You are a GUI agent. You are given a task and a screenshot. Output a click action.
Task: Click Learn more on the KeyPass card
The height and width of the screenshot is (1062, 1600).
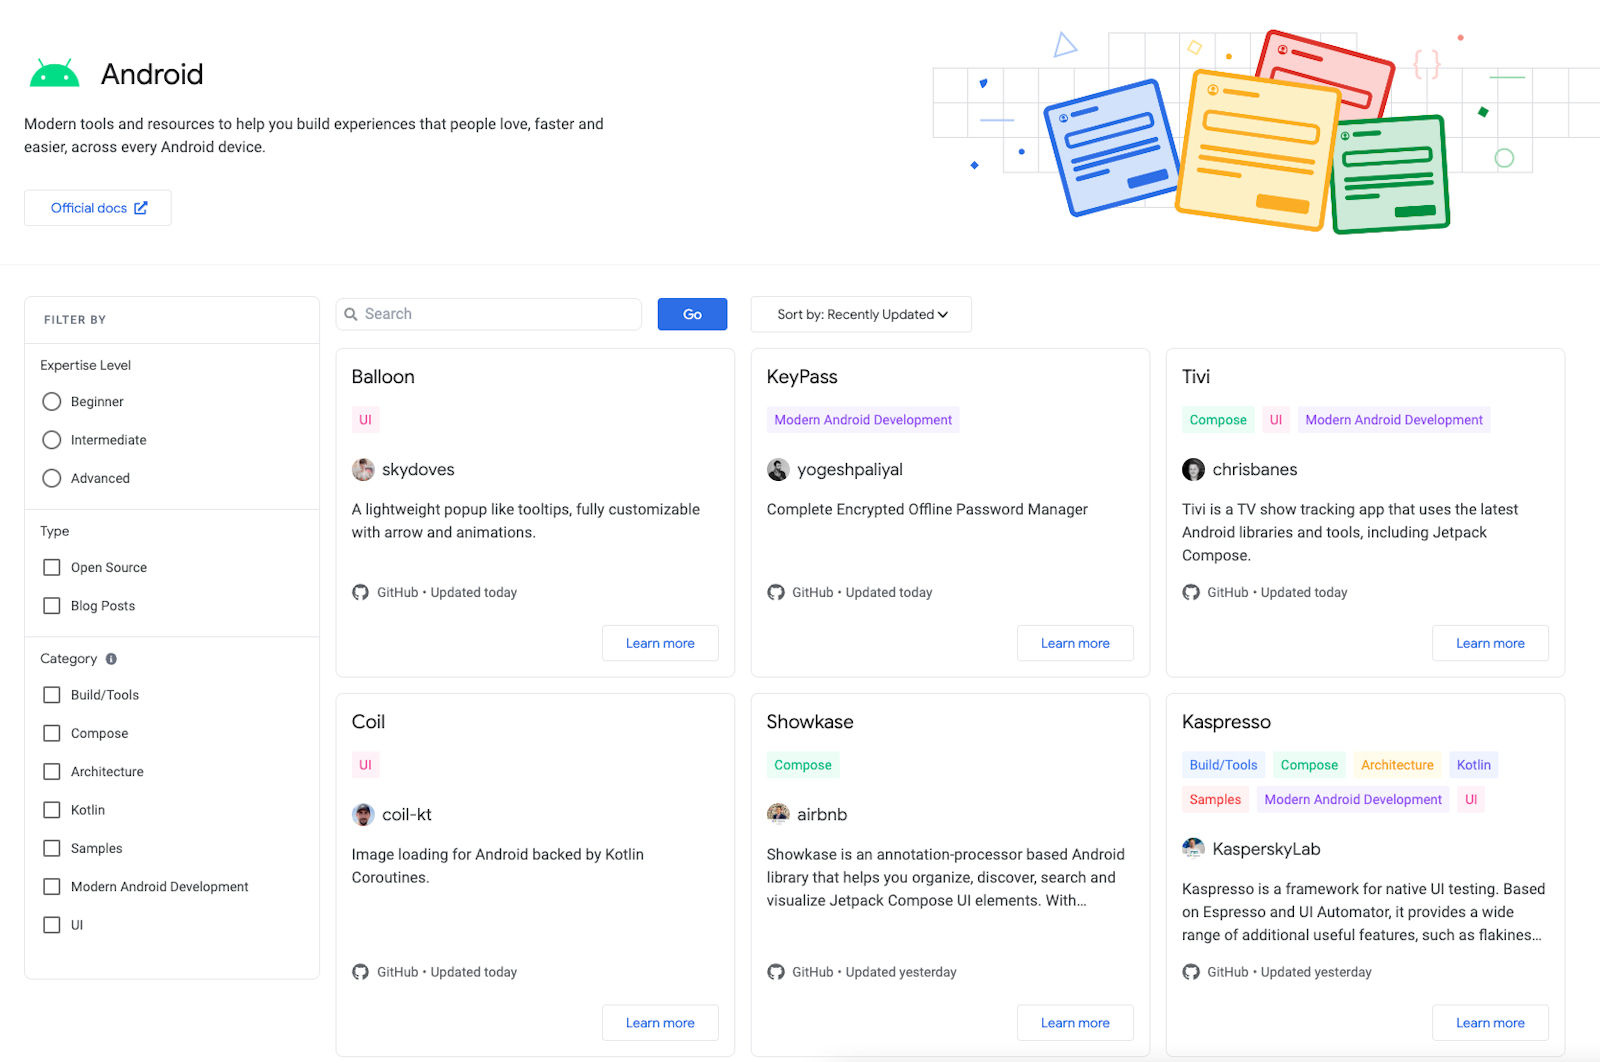(x=1075, y=643)
